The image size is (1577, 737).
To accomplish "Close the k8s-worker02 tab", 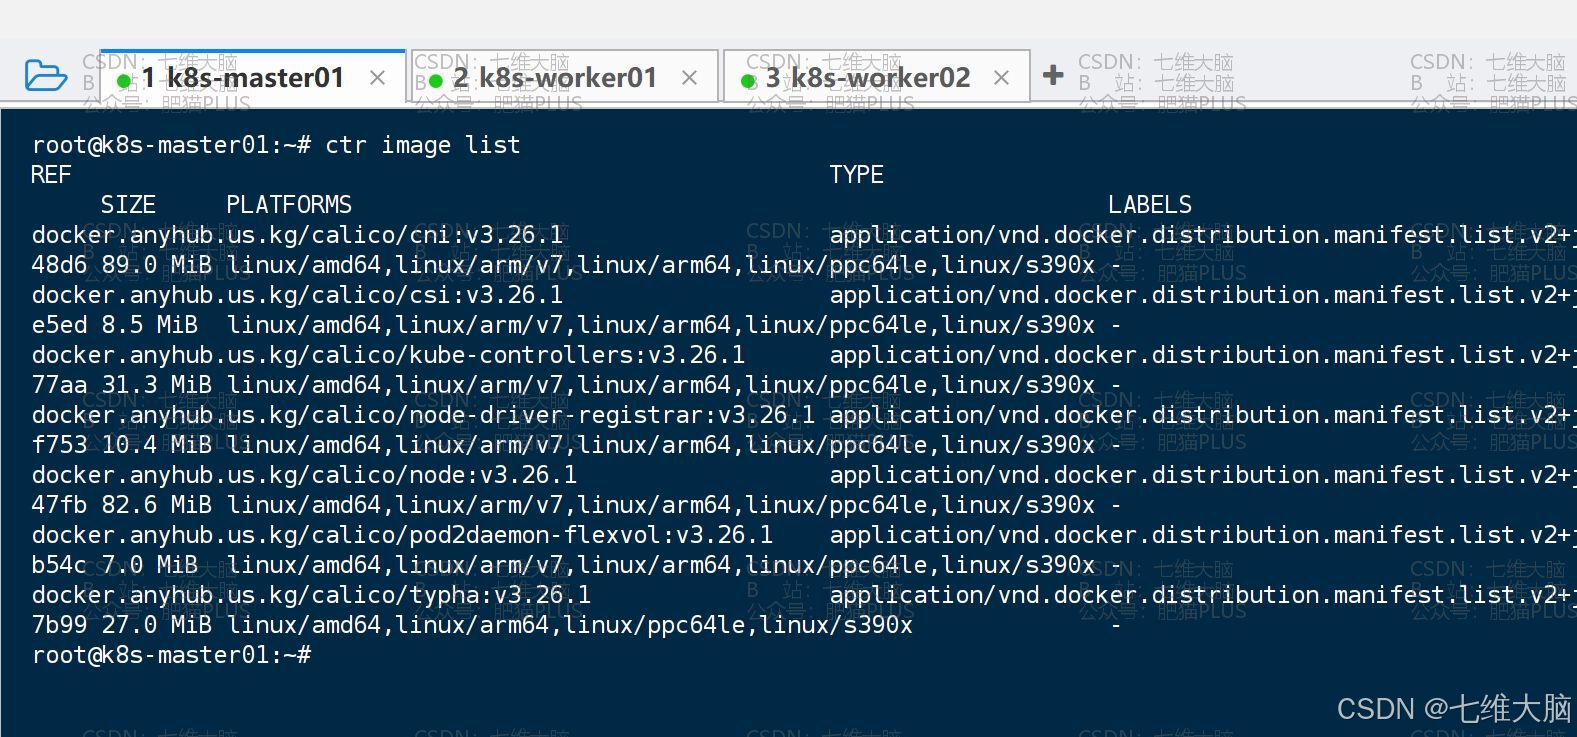I will [x=1001, y=78].
